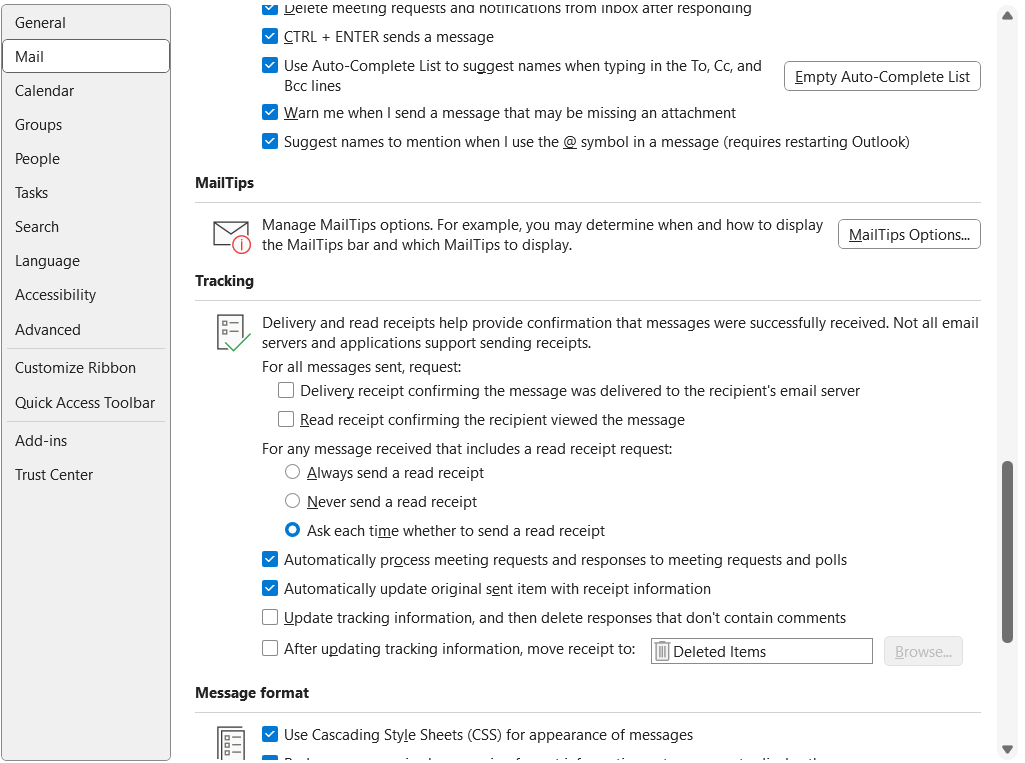
Task: Open the Trust Center section
Action: point(54,474)
